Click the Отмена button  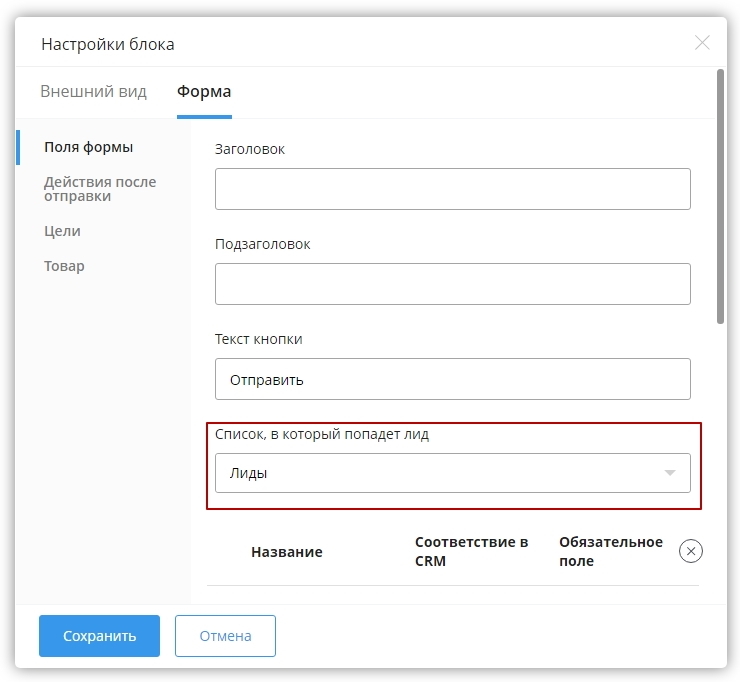[x=225, y=636]
